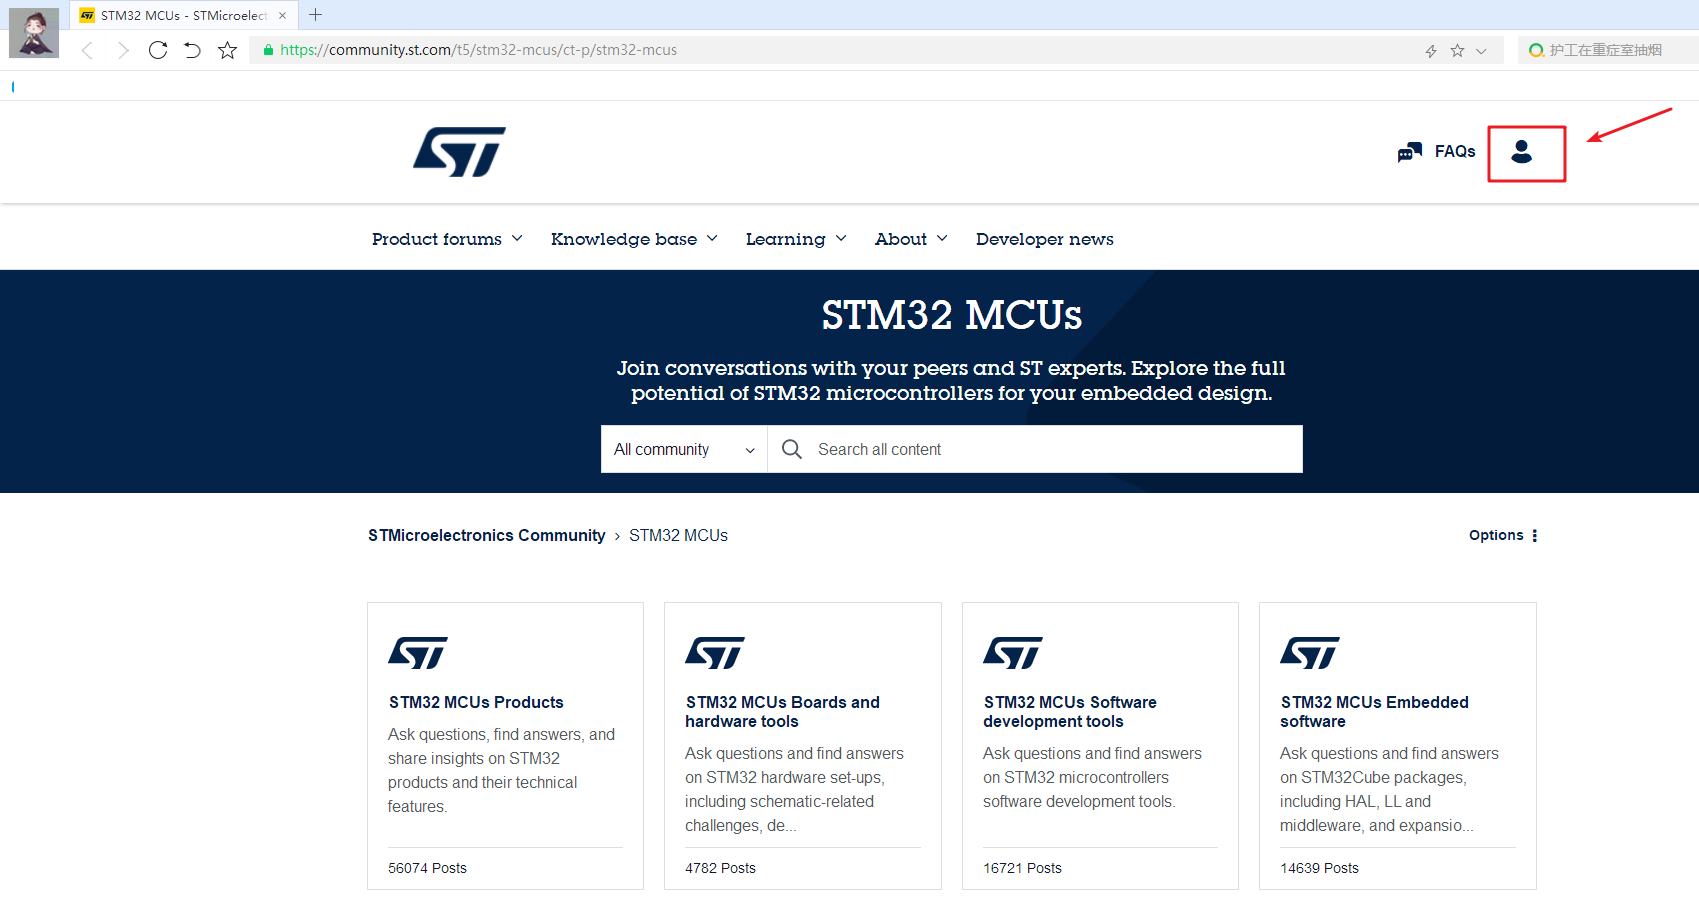
Task: Click the ST logo on STM32 MCUs Products card
Action: coord(418,653)
